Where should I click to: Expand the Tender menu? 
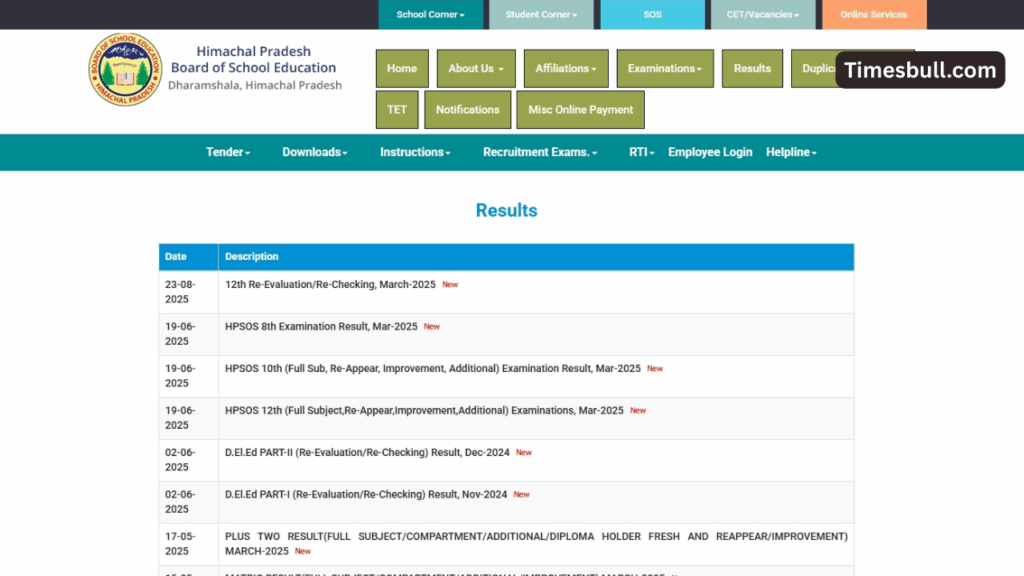[x=227, y=152]
